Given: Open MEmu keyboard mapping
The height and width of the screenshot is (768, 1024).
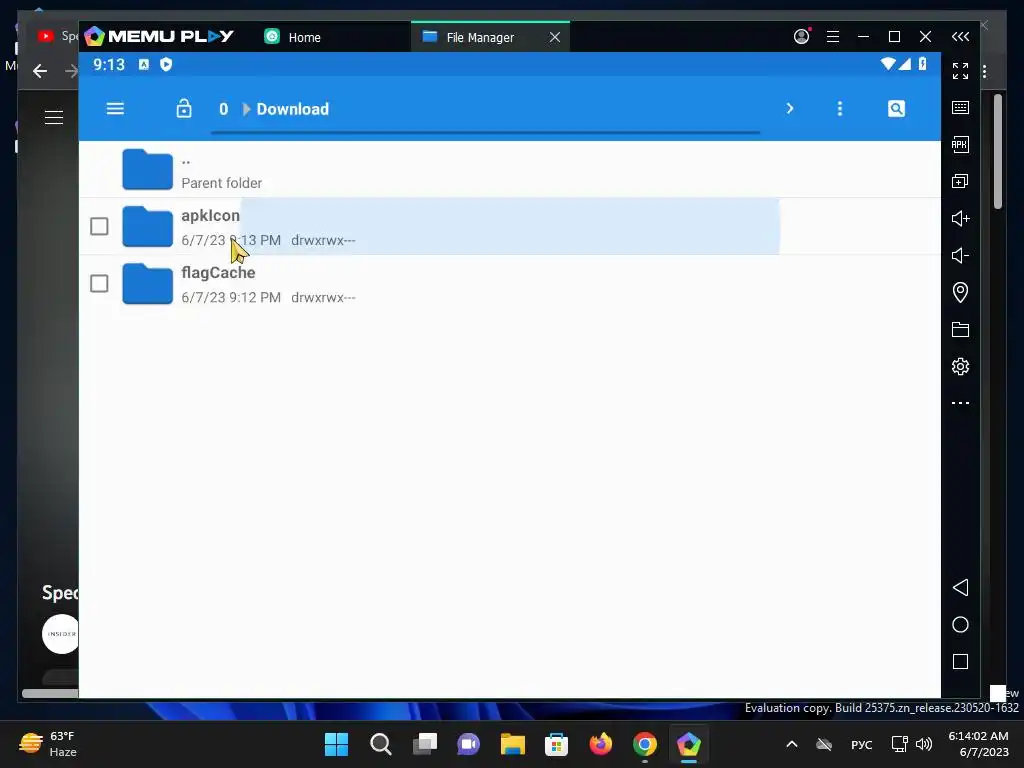Looking at the screenshot, I should [x=960, y=107].
